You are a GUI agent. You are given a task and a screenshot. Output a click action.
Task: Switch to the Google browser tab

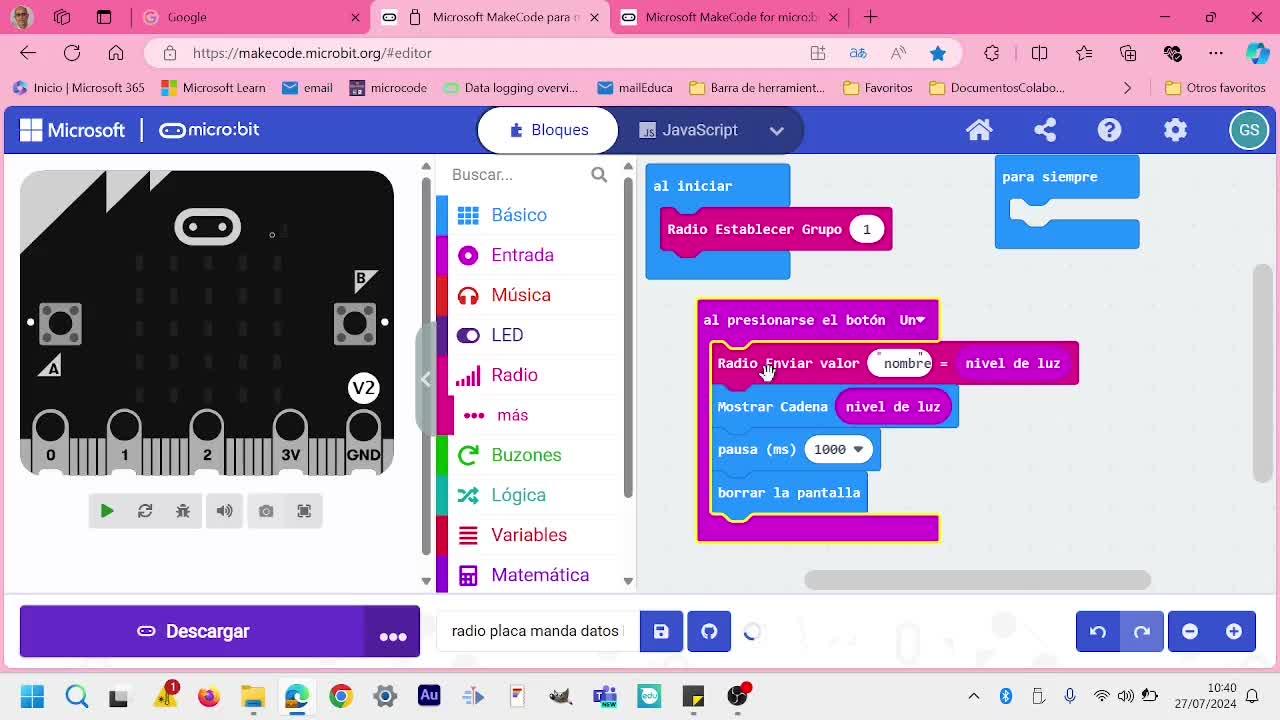[250, 17]
